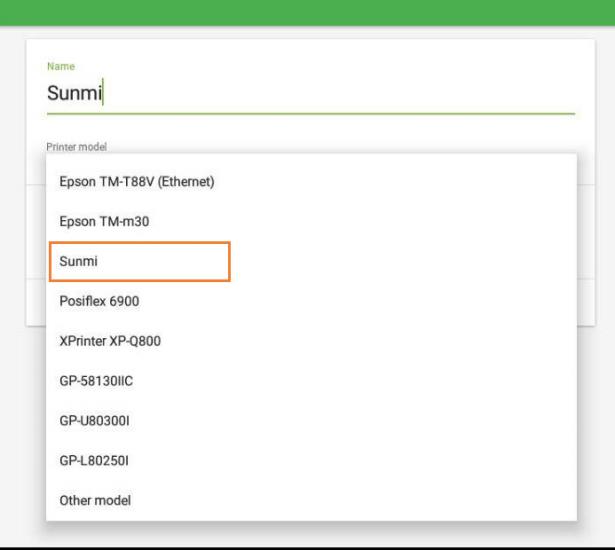615x550 pixels.
Task: Select Sunmi printer model option
Action: coord(311,261)
